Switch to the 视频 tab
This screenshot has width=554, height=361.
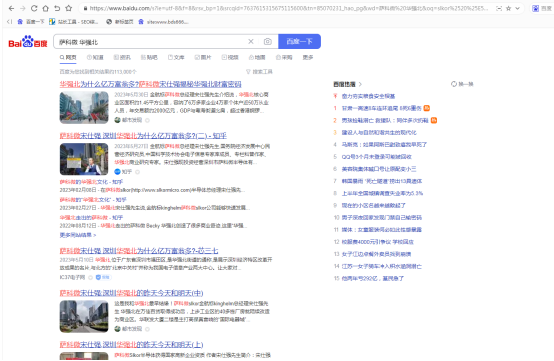click(230, 57)
